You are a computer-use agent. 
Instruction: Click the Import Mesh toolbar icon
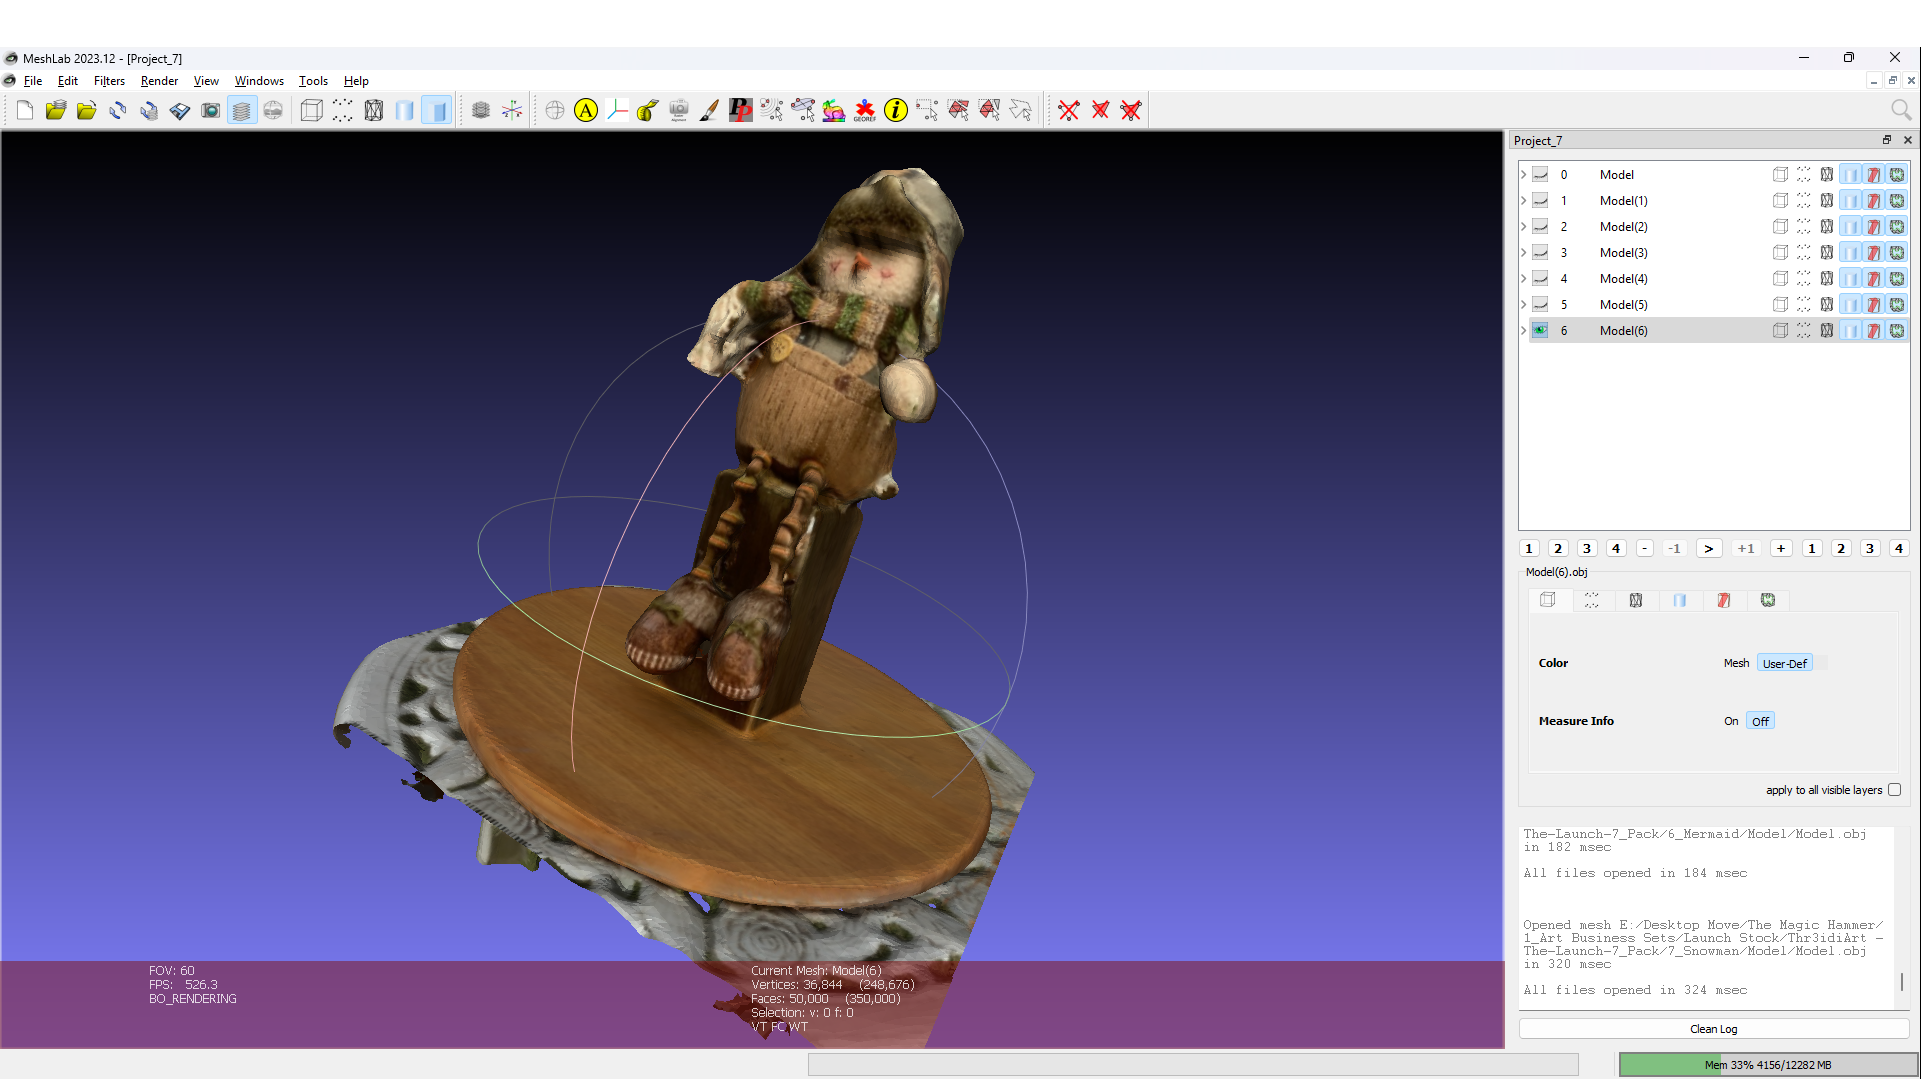click(x=86, y=110)
